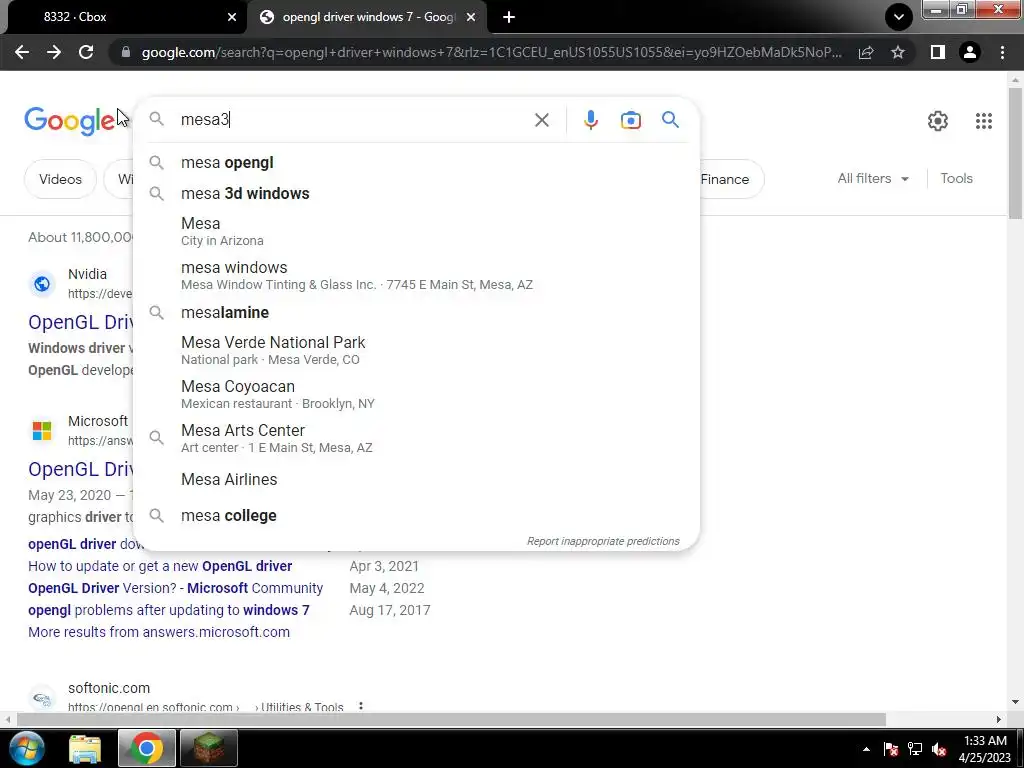
Task: Click the mesa3 search input field
Action: (353, 120)
